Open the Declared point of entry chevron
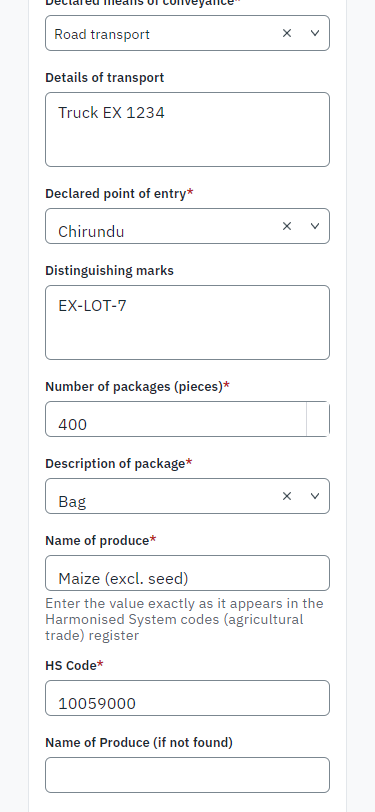Viewport: 375px width, 812px height. tap(315, 226)
